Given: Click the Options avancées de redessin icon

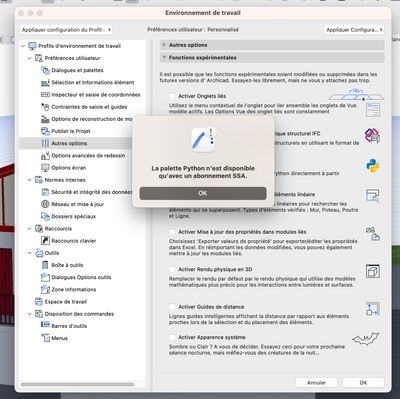Looking at the screenshot, I should coord(45,155).
